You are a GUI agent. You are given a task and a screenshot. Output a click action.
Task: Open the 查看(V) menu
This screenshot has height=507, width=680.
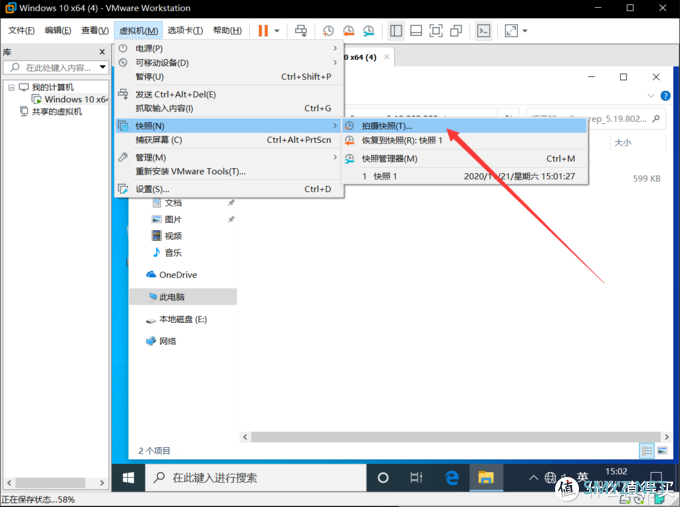pos(95,30)
